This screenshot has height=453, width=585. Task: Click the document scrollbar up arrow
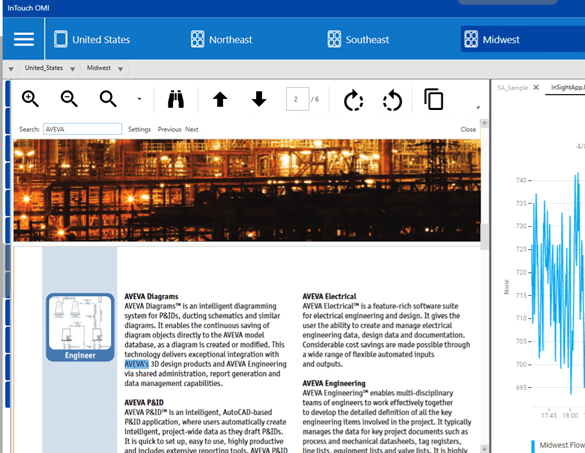484,123
